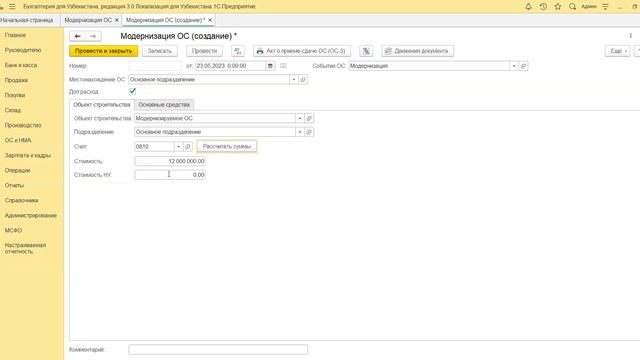640x360 pixels.
Task: Click Рассчитать суммы button
Action: pos(227,147)
